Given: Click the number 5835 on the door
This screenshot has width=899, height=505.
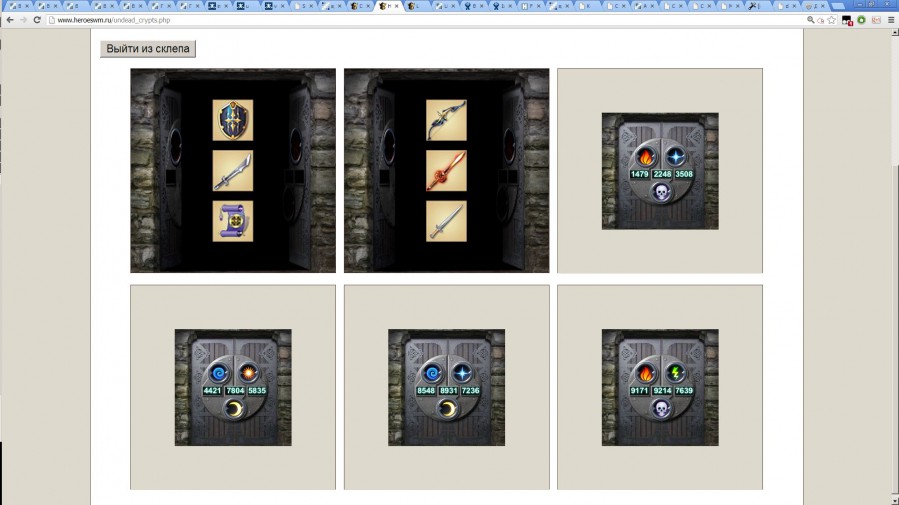Looking at the screenshot, I should [257, 391].
